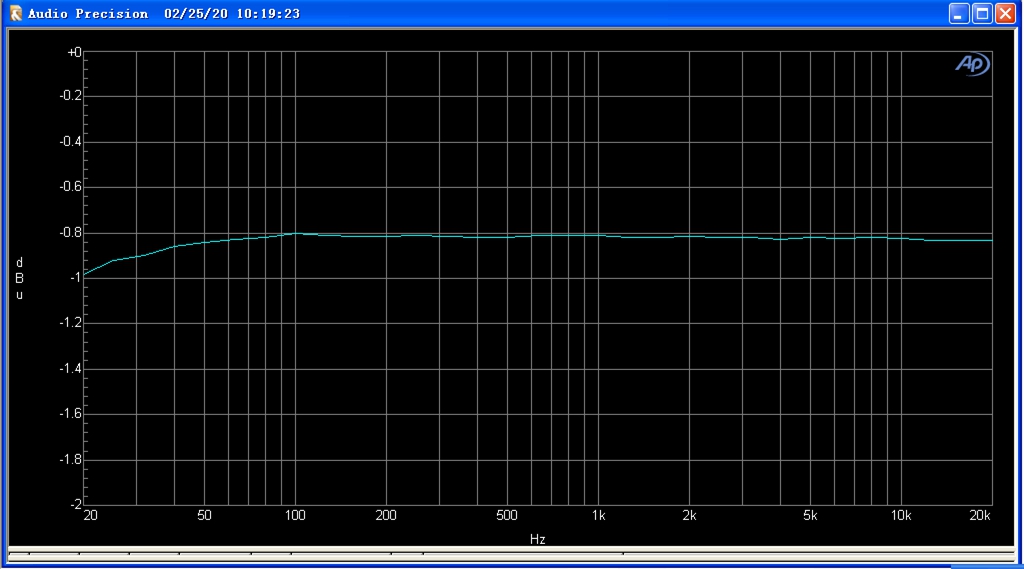Click the -1.2 vertical axis label
1024x569 pixels.
coord(71,323)
